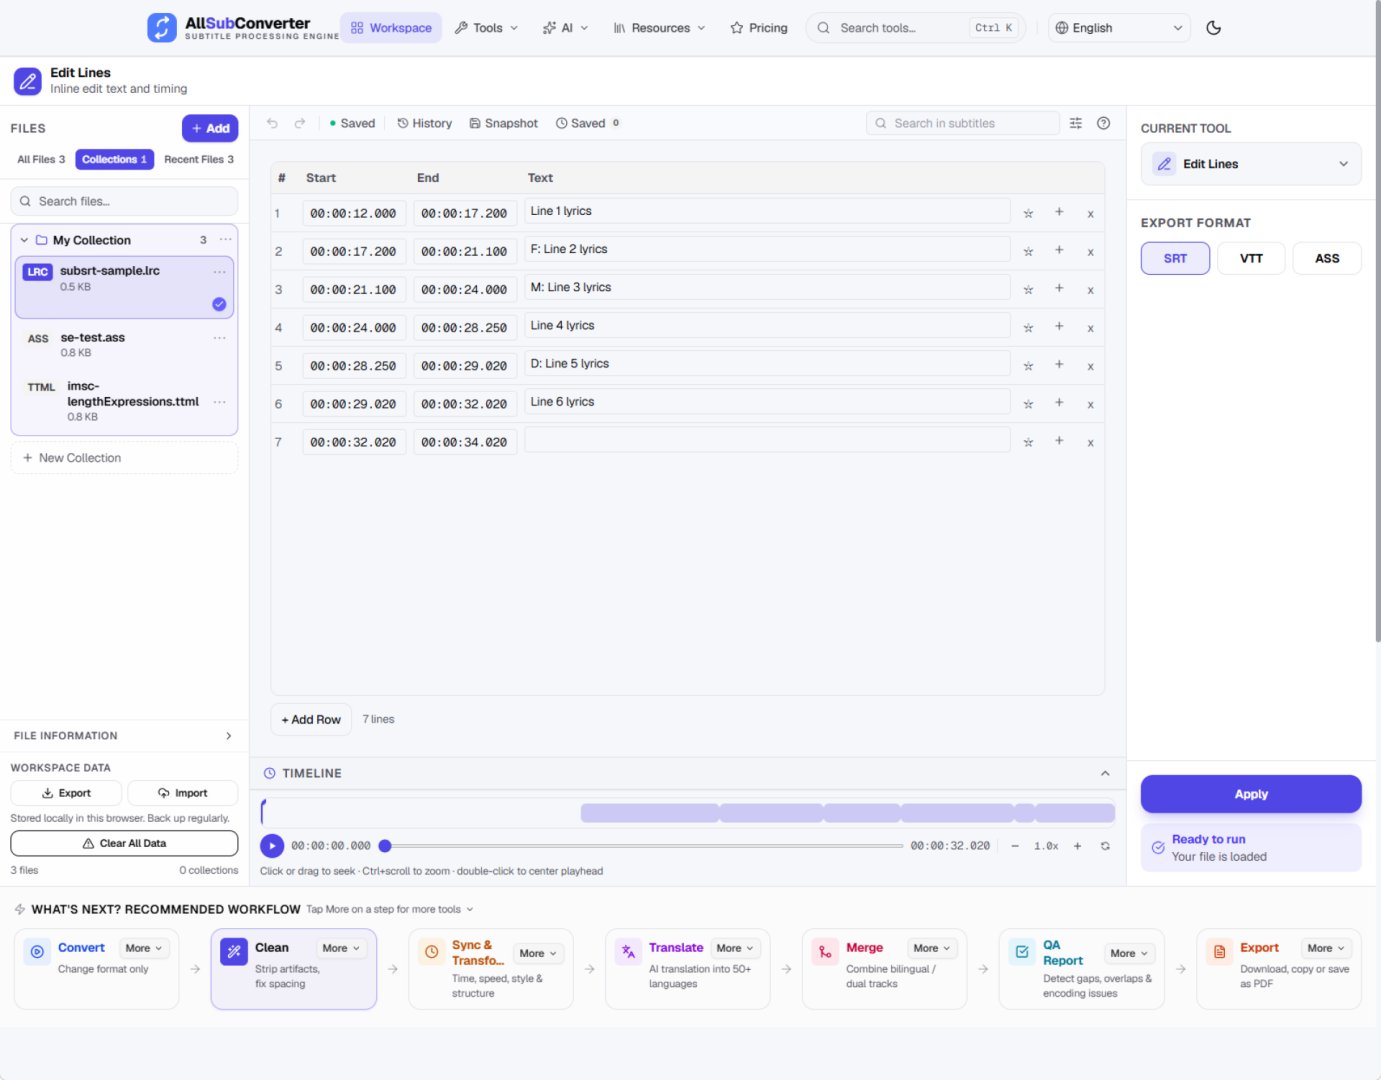Click the first purple timeline segment
1381x1080 pixels.
click(x=650, y=813)
